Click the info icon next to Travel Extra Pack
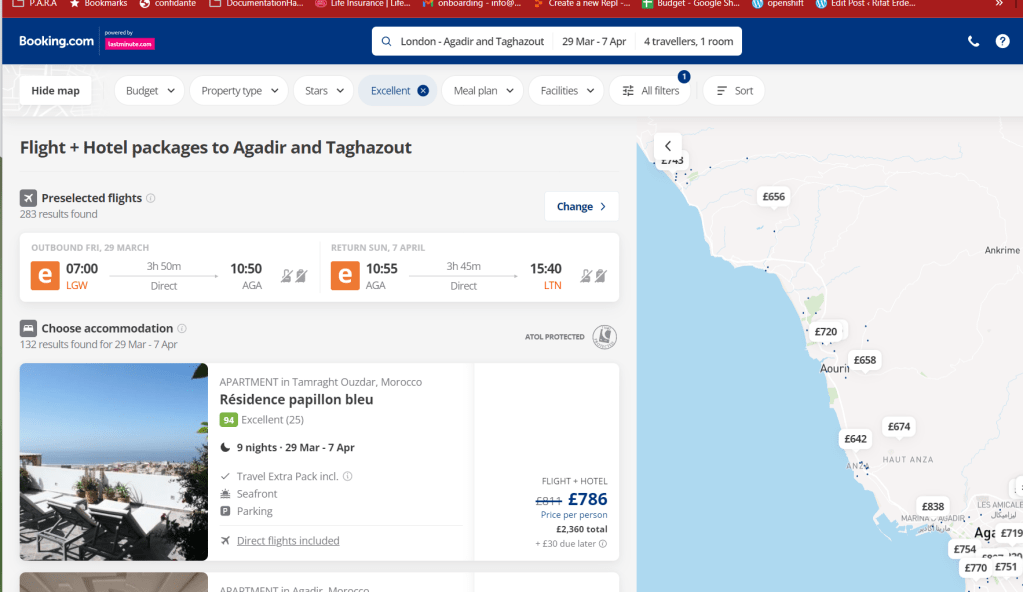The width and height of the screenshot is (1023, 592). (348, 476)
